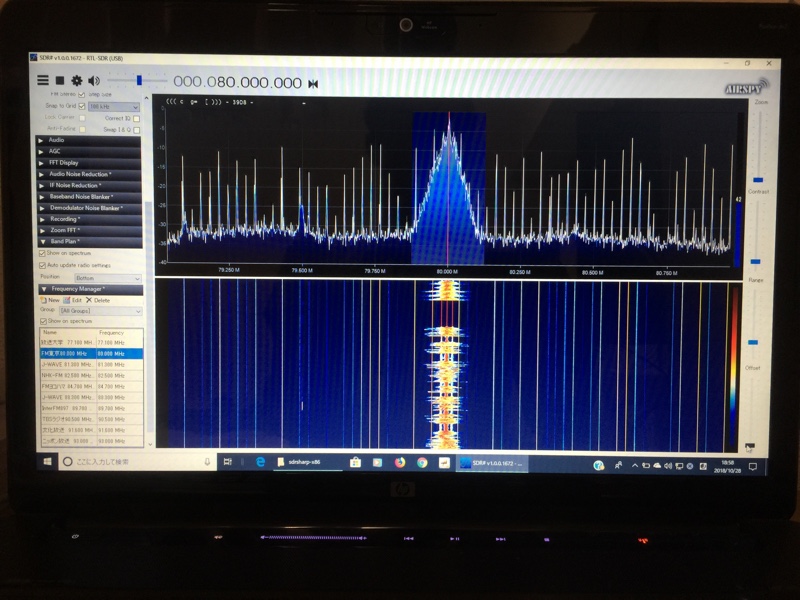The height and width of the screenshot is (600, 800).
Task: Select the FM Tokyo 80.000 MHz bookmark row
Action: click(91, 354)
